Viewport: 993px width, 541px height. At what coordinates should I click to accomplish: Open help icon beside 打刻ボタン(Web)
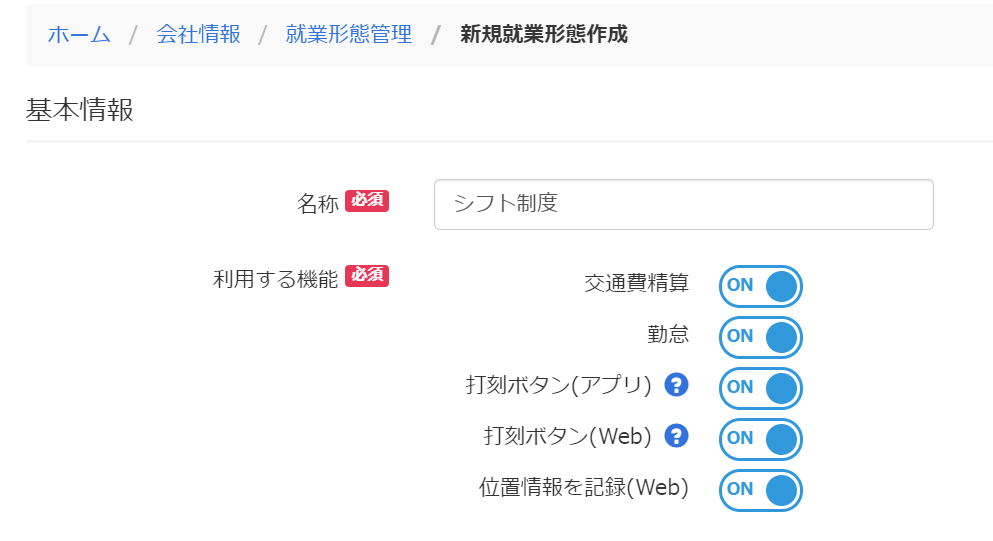coord(676,436)
